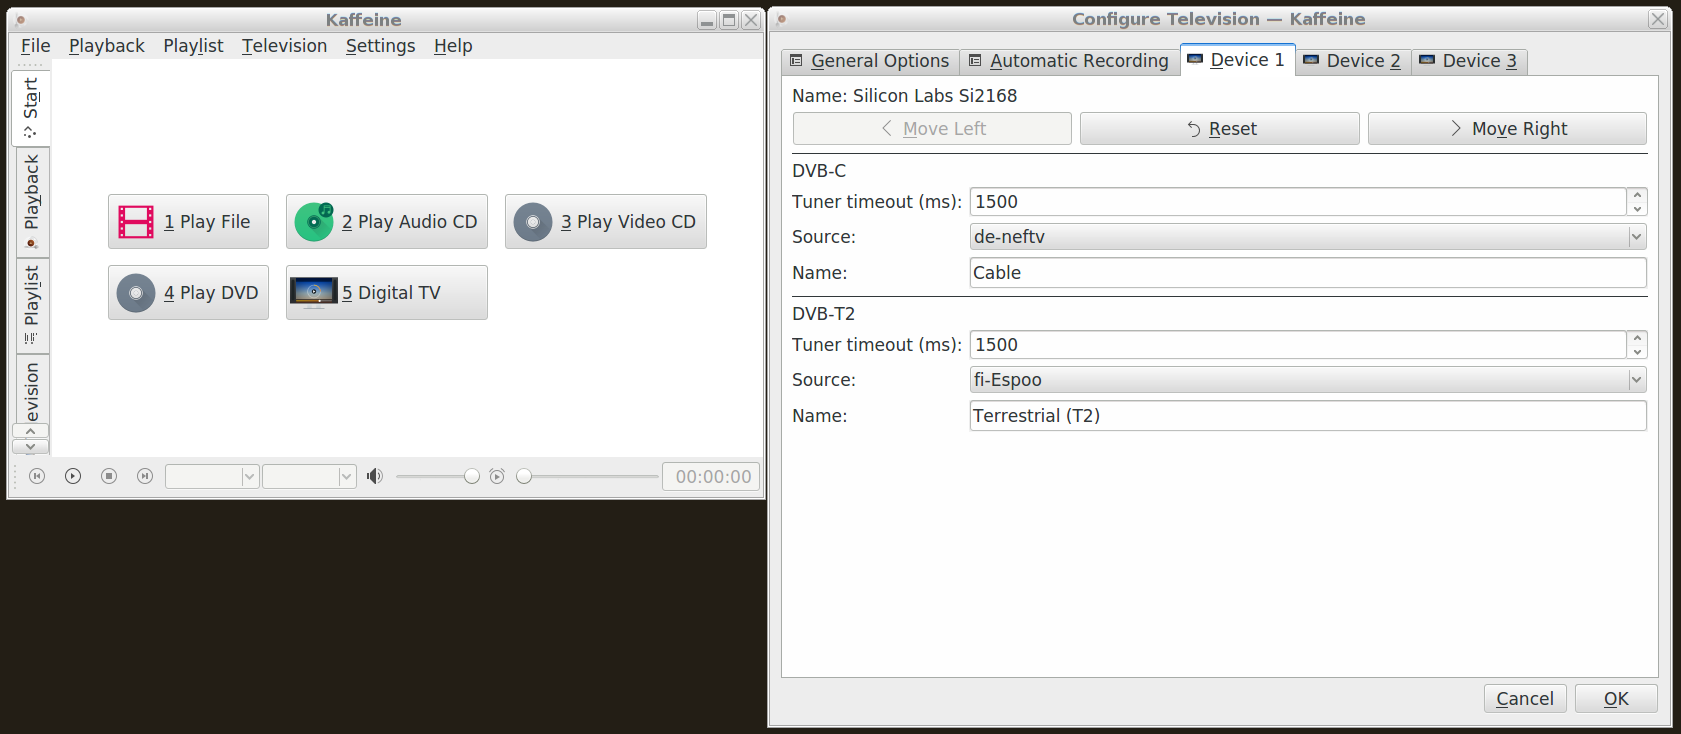Select the Television side tab
Image resolution: width=1681 pixels, height=734 pixels.
(31, 389)
